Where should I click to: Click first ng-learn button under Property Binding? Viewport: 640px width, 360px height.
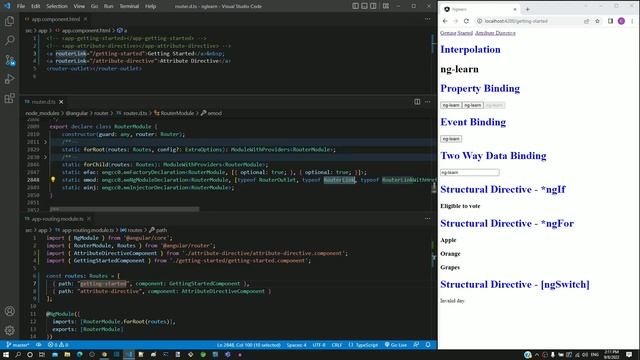[451, 105]
